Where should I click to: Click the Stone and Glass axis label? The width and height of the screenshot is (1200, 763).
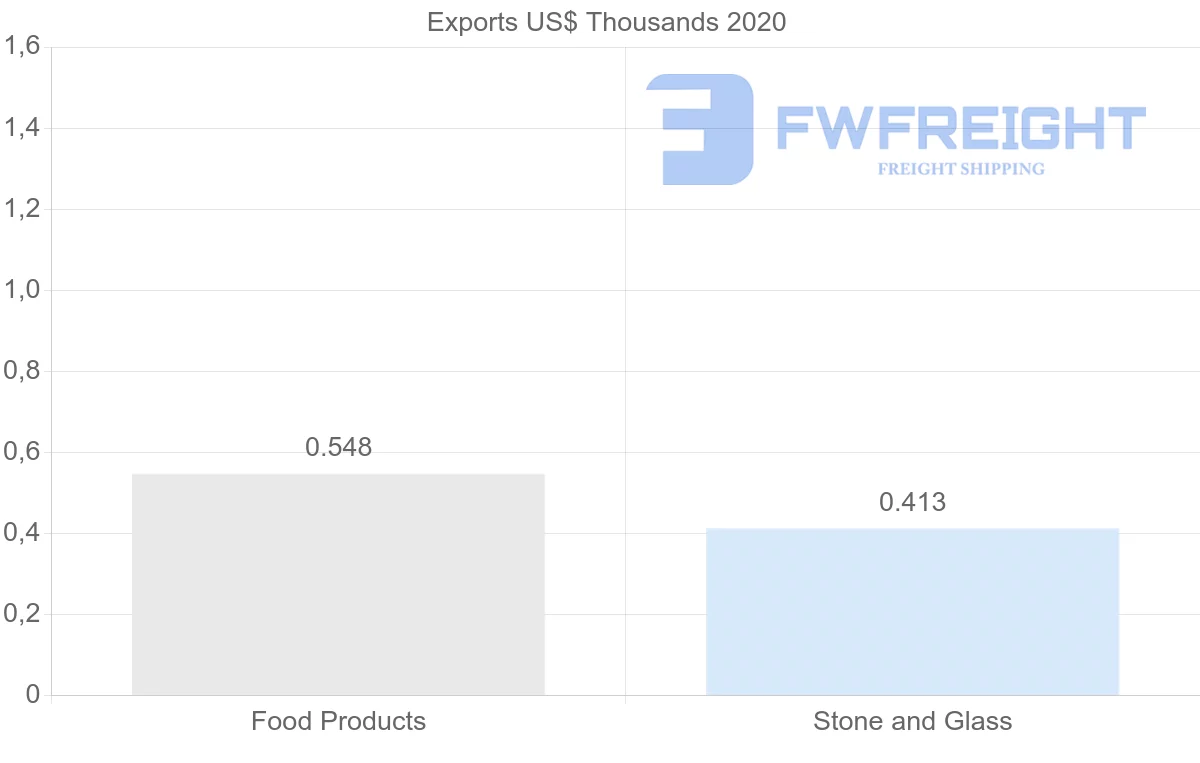click(x=912, y=721)
